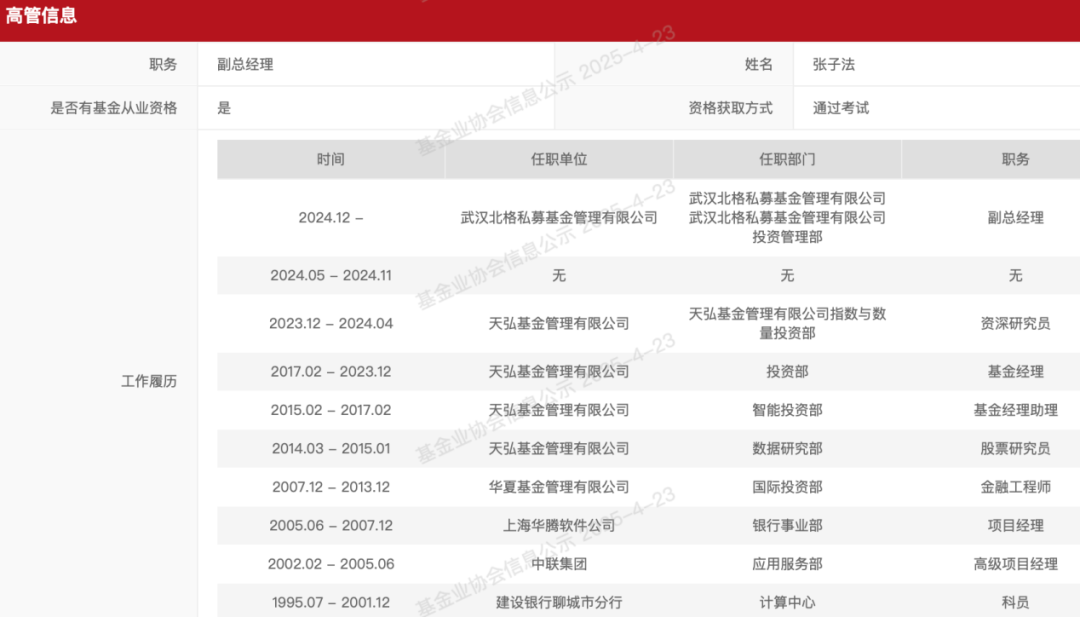Screen dimensions: 1080x617
Task: Click the 上海华腾软件公司 employer cell
Action: (x=559, y=526)
